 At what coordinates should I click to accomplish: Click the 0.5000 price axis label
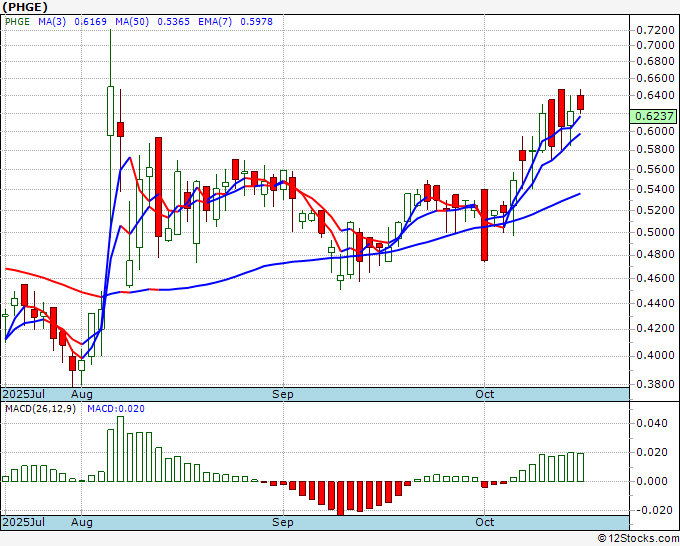(x=655, y=232)
